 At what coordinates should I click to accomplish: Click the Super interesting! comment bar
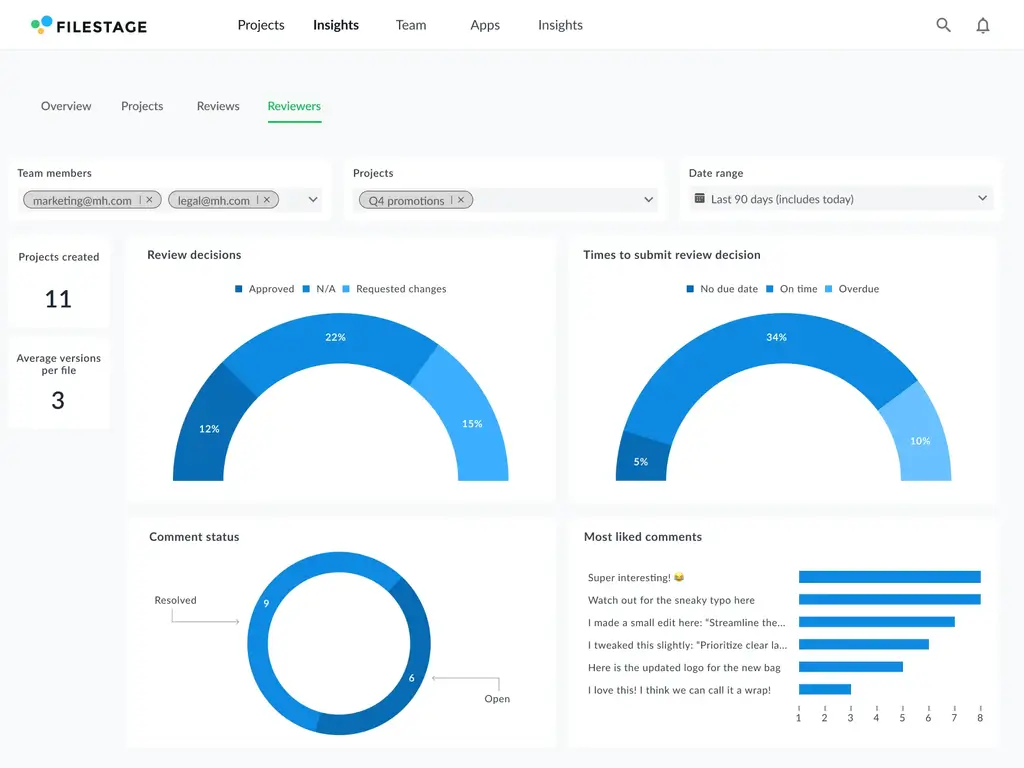(889, 577)
